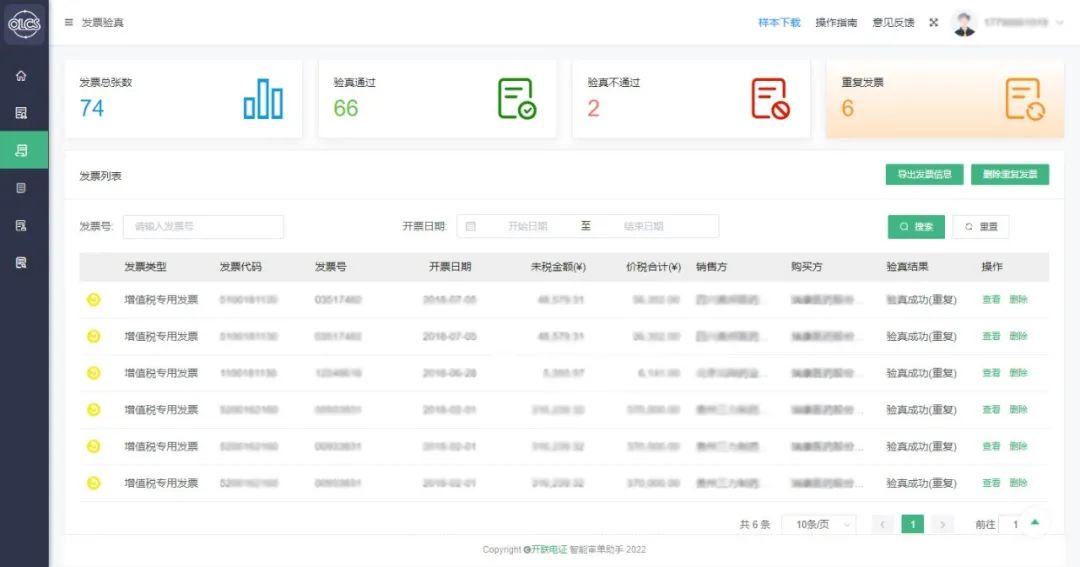Click 查看 on the first invoice row
Screen dimensions: 1080x567
tap(990, 299)
